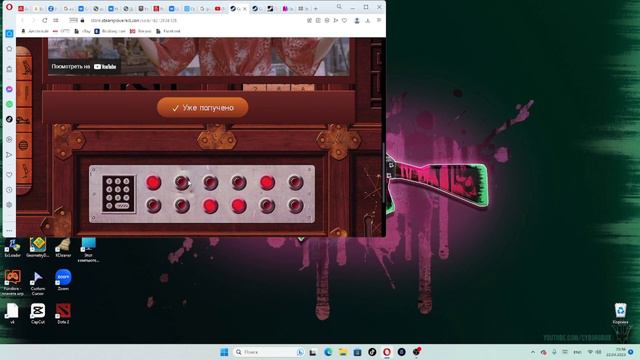Open the Settings gear in Opera sidebar
This screenshot has width=640, height=360.
point(9,205)
